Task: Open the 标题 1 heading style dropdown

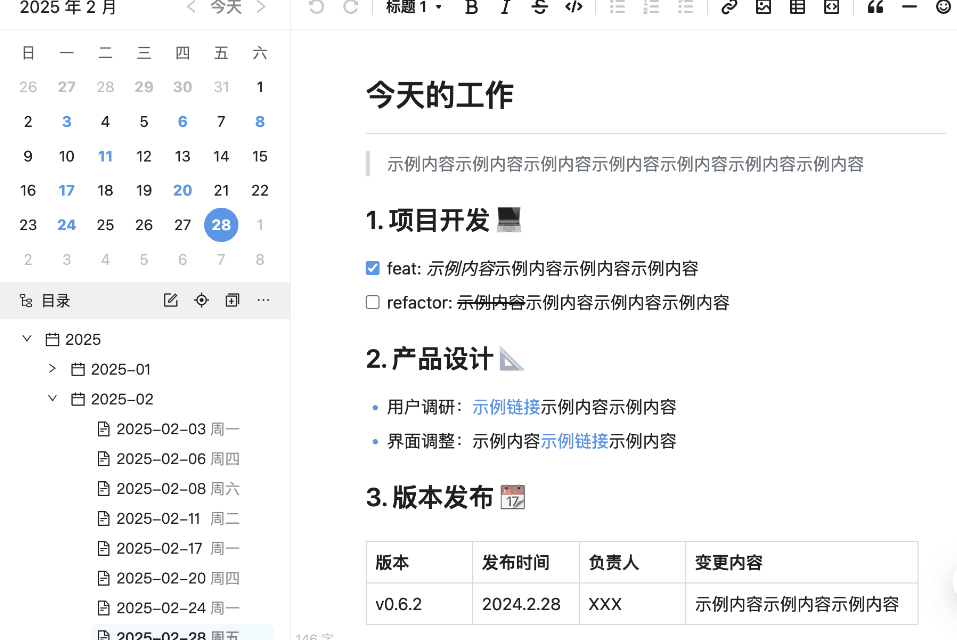Action: point(414,7)
